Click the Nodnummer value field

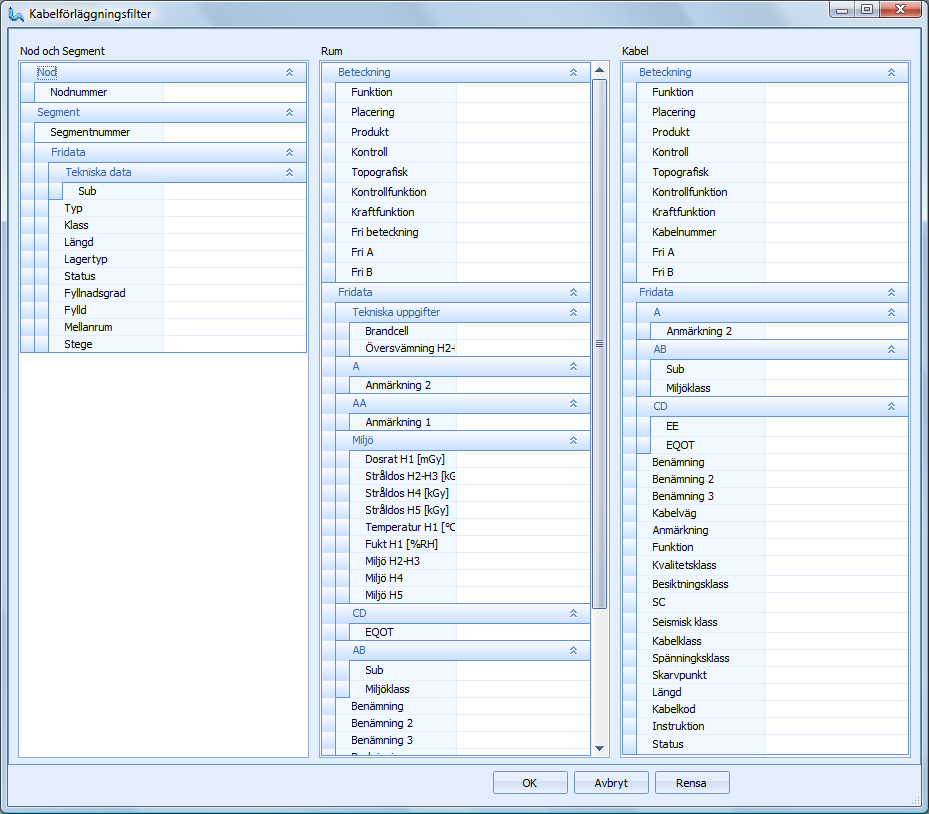click(x=235, y=92)
